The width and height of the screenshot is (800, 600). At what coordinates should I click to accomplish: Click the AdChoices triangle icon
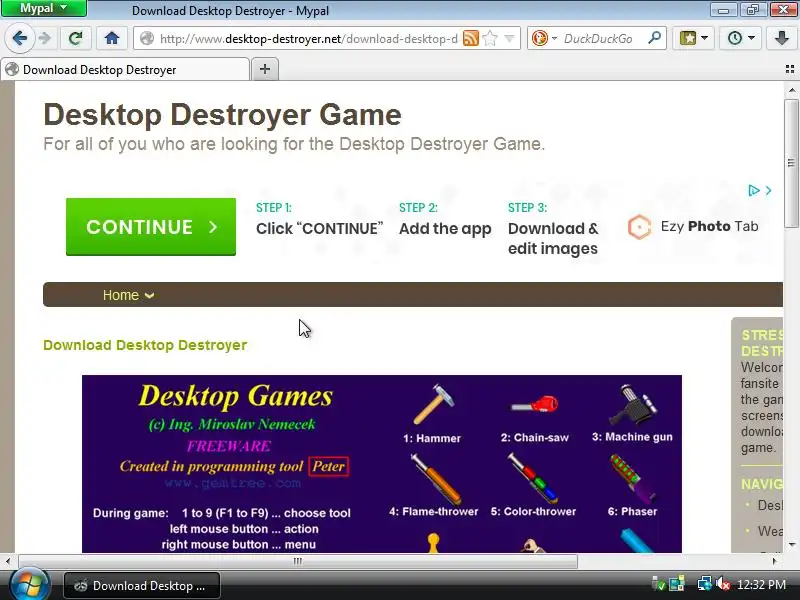[754, 191]
